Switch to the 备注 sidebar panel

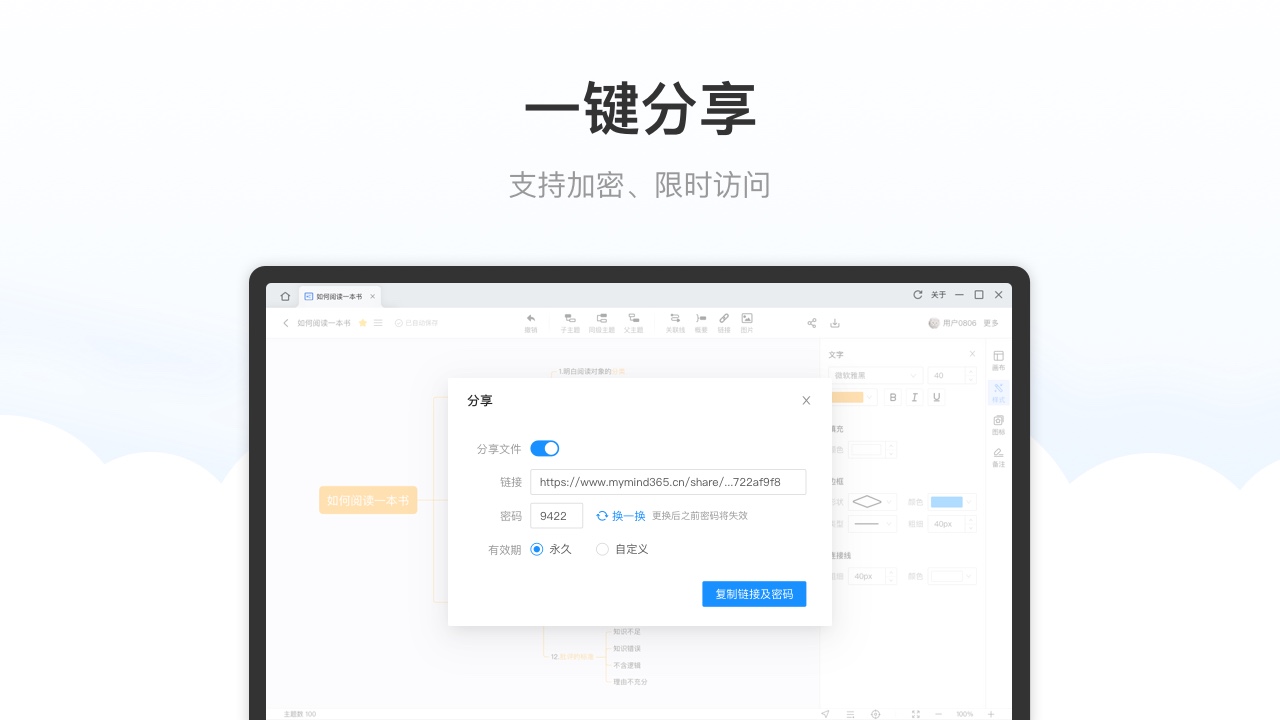(x=998, y=458)
